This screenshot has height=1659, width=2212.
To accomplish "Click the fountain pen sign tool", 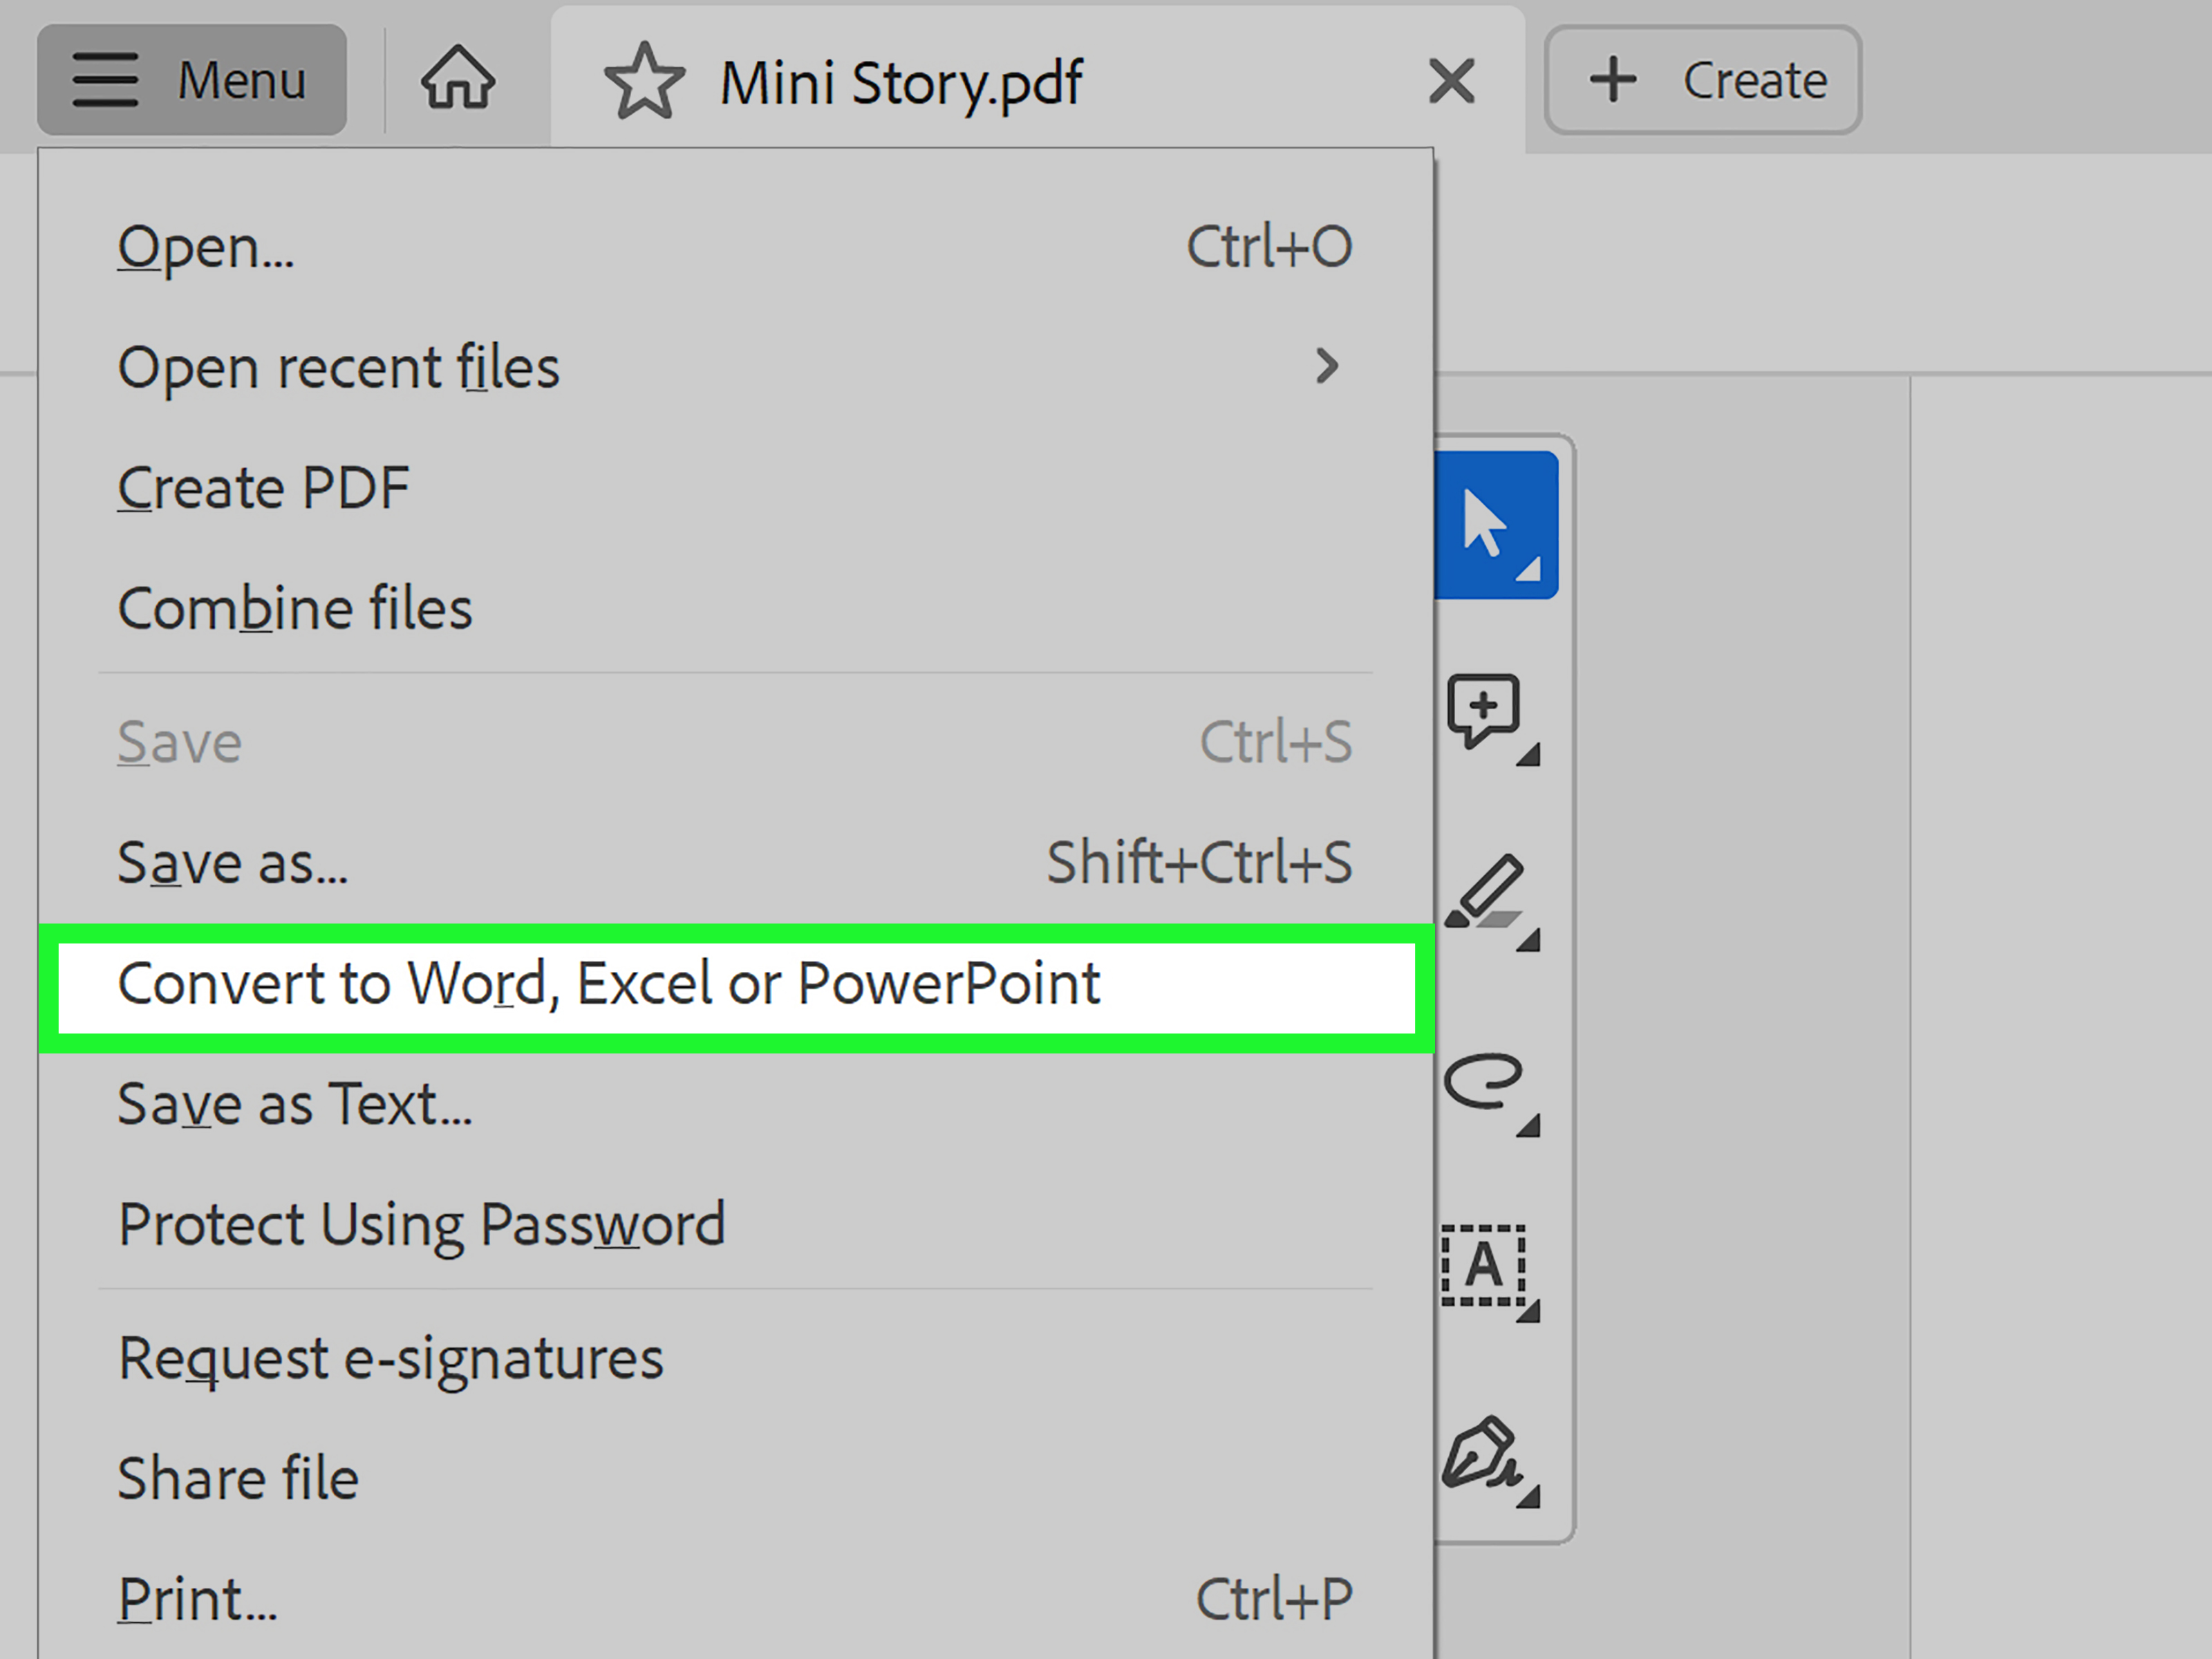I will (x=1480, y=1452).
